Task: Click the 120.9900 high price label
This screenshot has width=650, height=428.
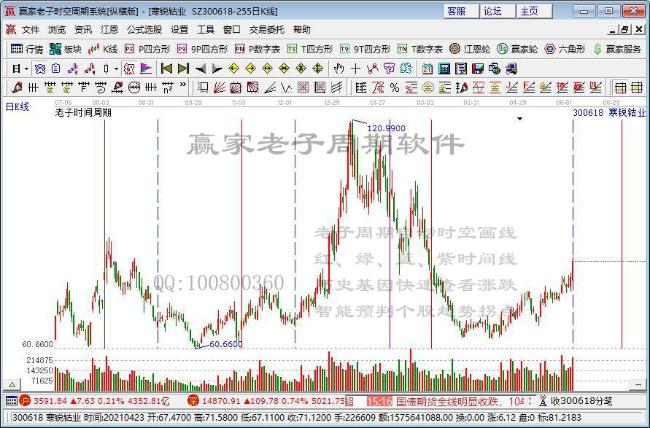Action: point(386,128)
